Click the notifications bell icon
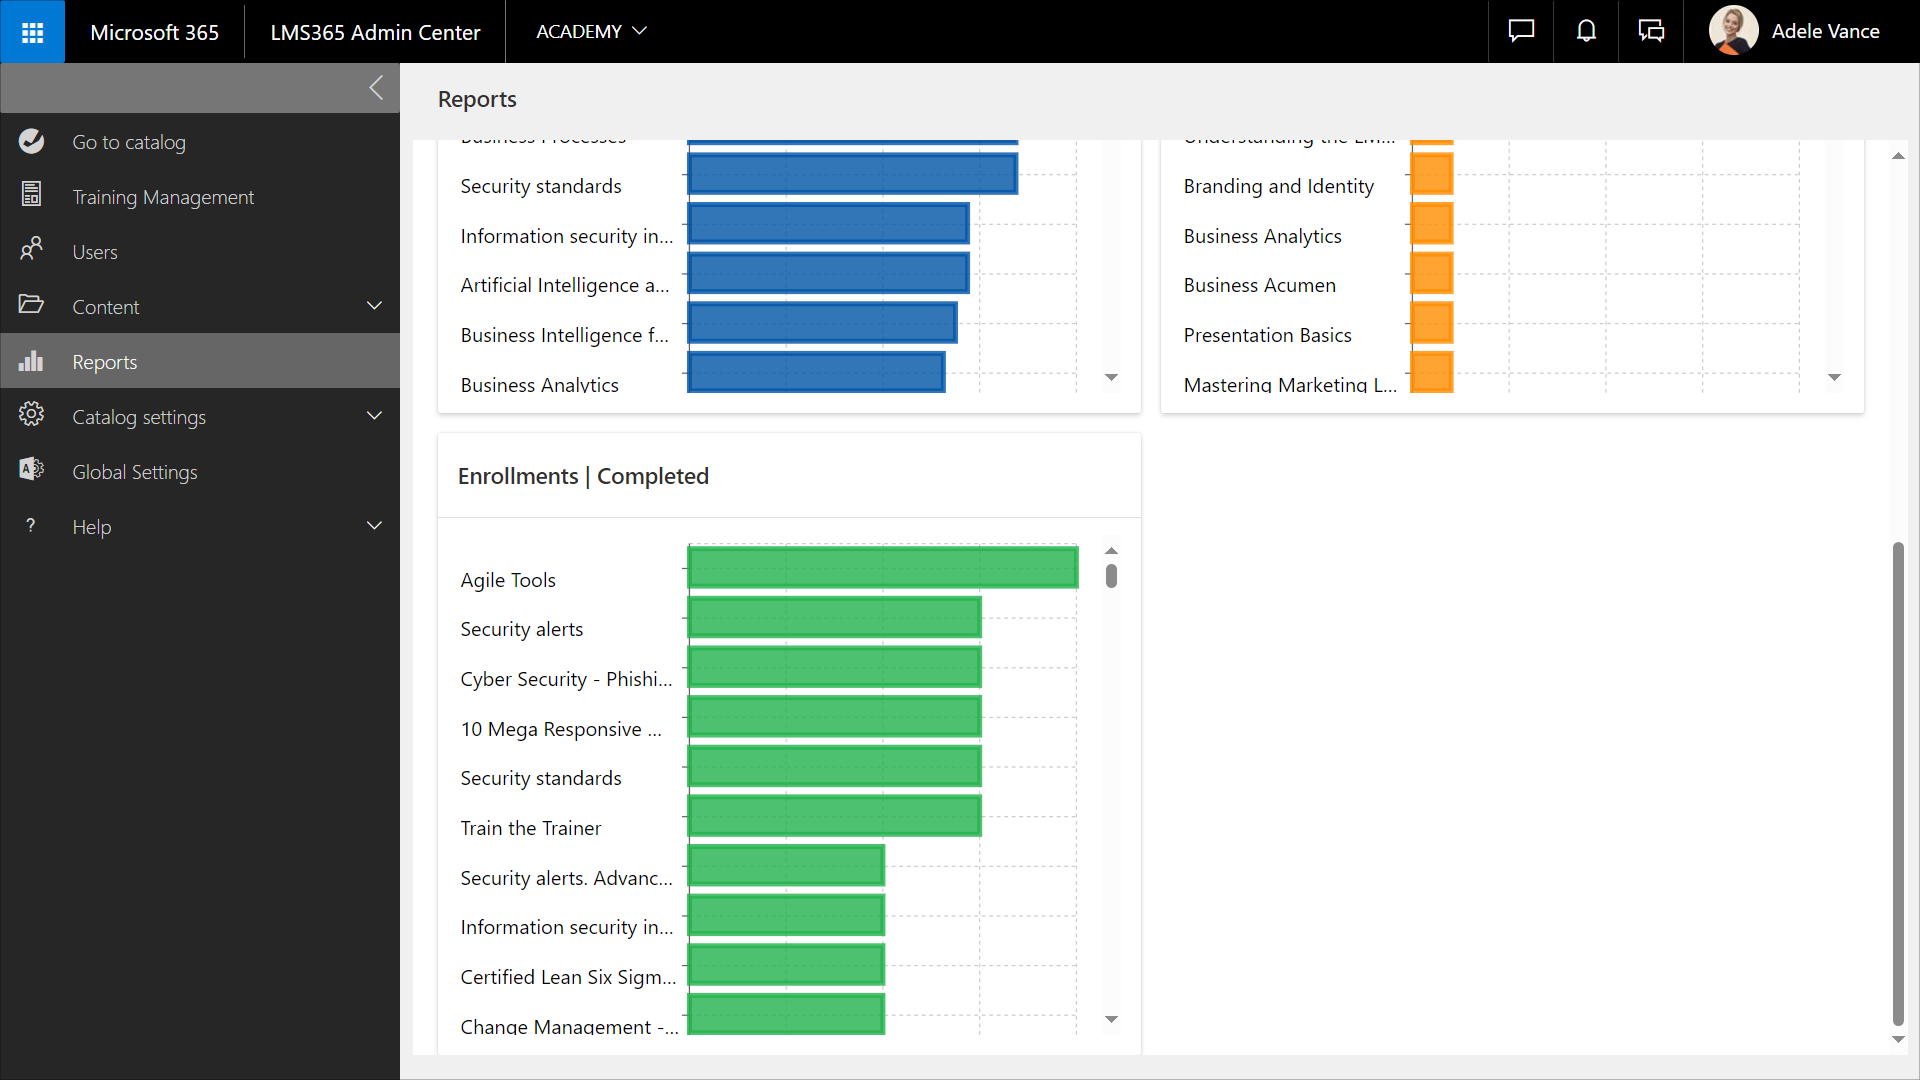 1586,32
